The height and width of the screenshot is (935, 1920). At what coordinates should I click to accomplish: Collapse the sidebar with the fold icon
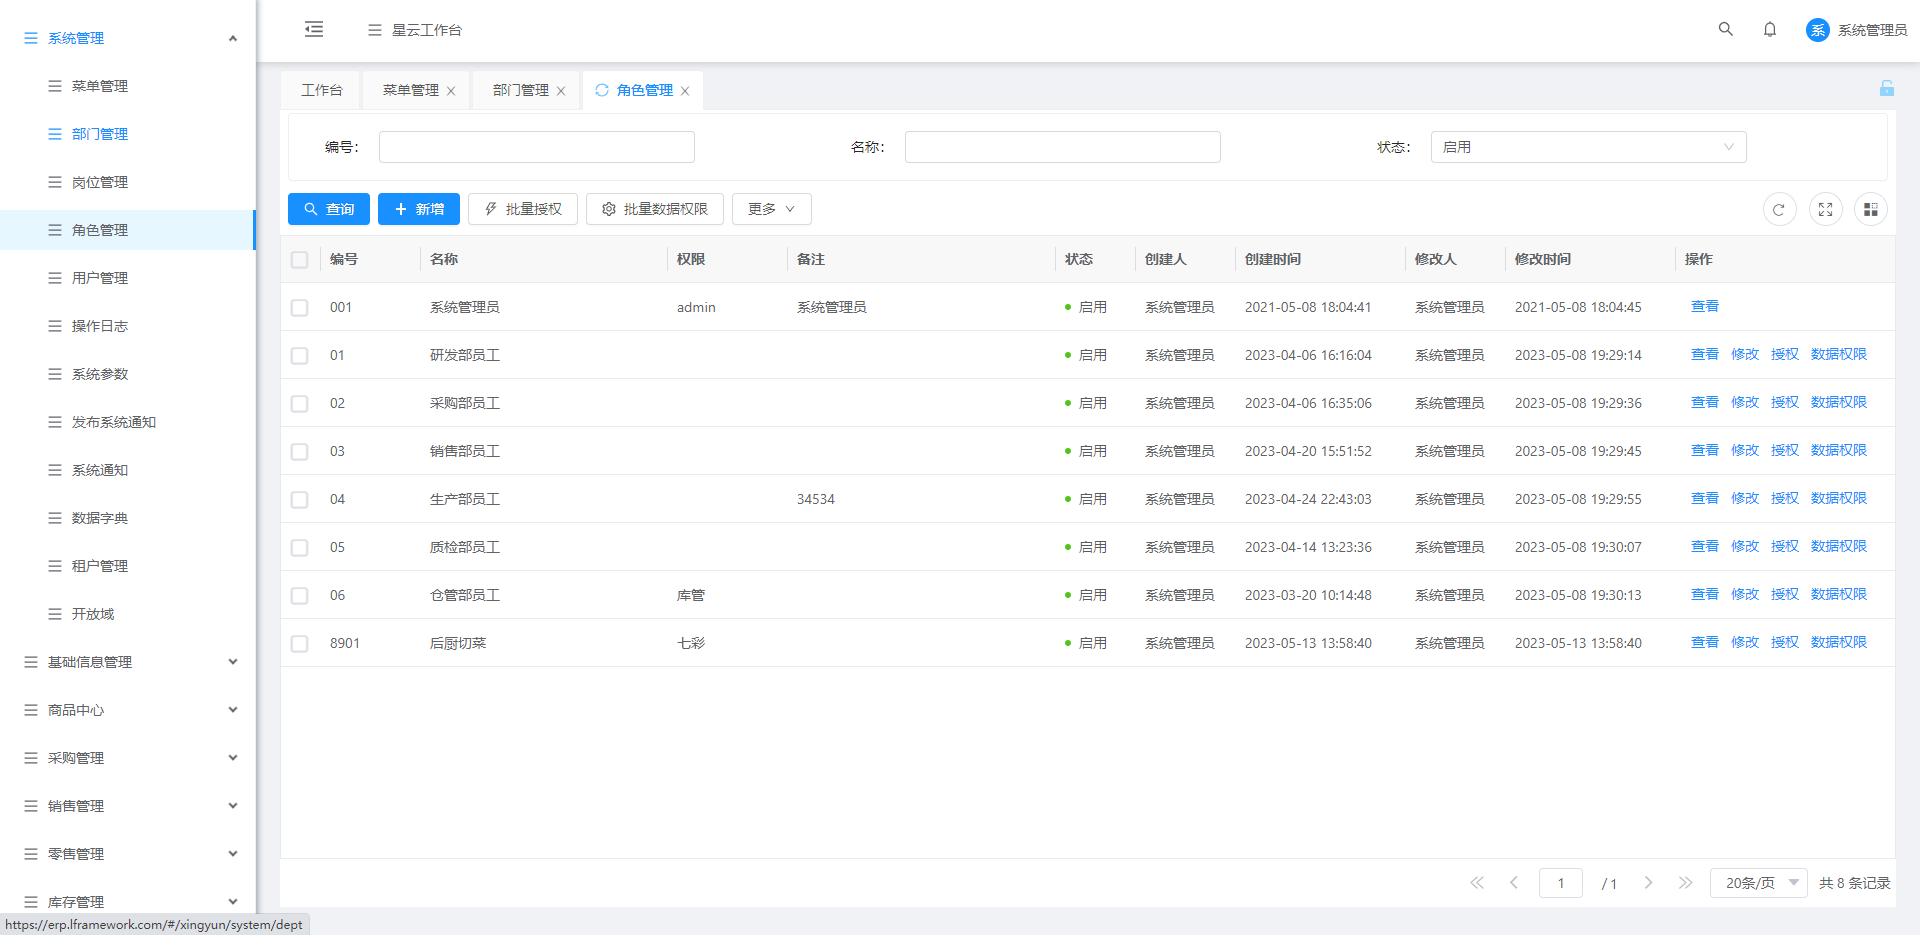pos(314,29)
